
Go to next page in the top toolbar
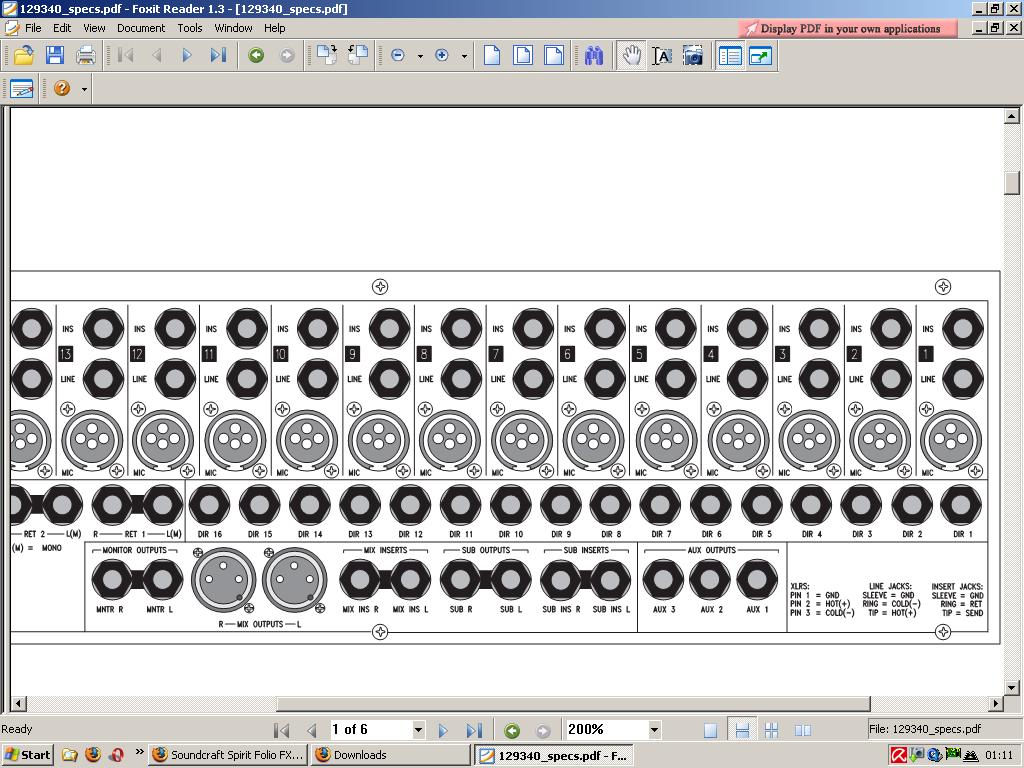(187, 56)
